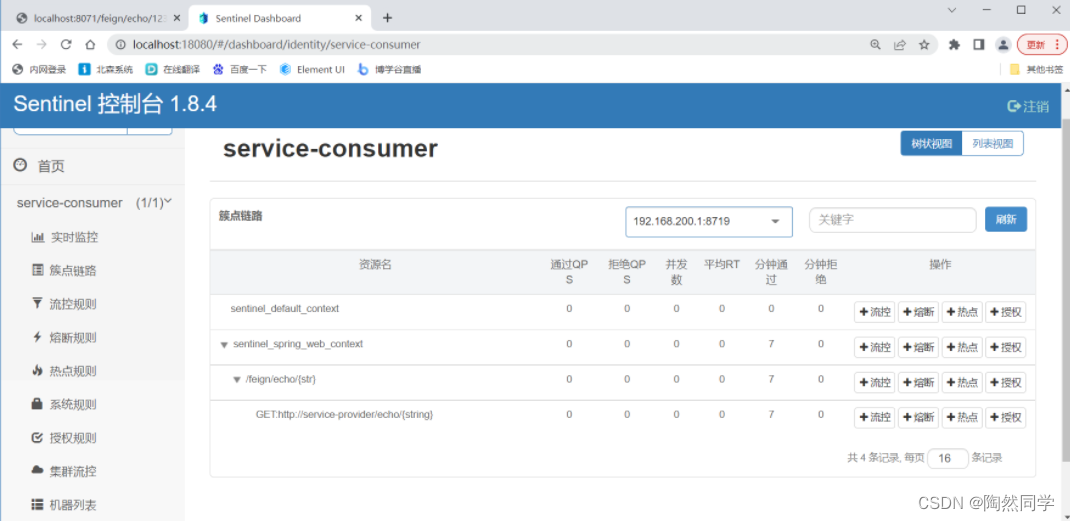1070x521 pixels.
Task: Click the browser back arrow
Action: pyautogui.click(x=17, y=44)
